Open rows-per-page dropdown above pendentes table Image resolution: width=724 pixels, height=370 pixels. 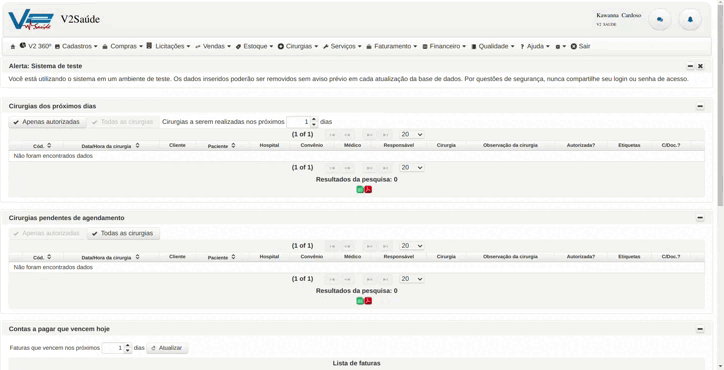412,246
